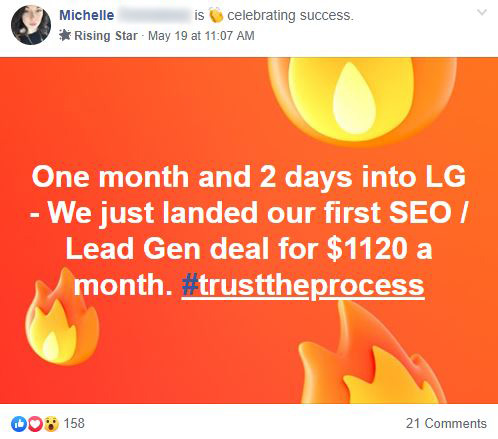Click the clapping hands celebrating emoji
Viewport: 498px width, 439px height.
216,15
